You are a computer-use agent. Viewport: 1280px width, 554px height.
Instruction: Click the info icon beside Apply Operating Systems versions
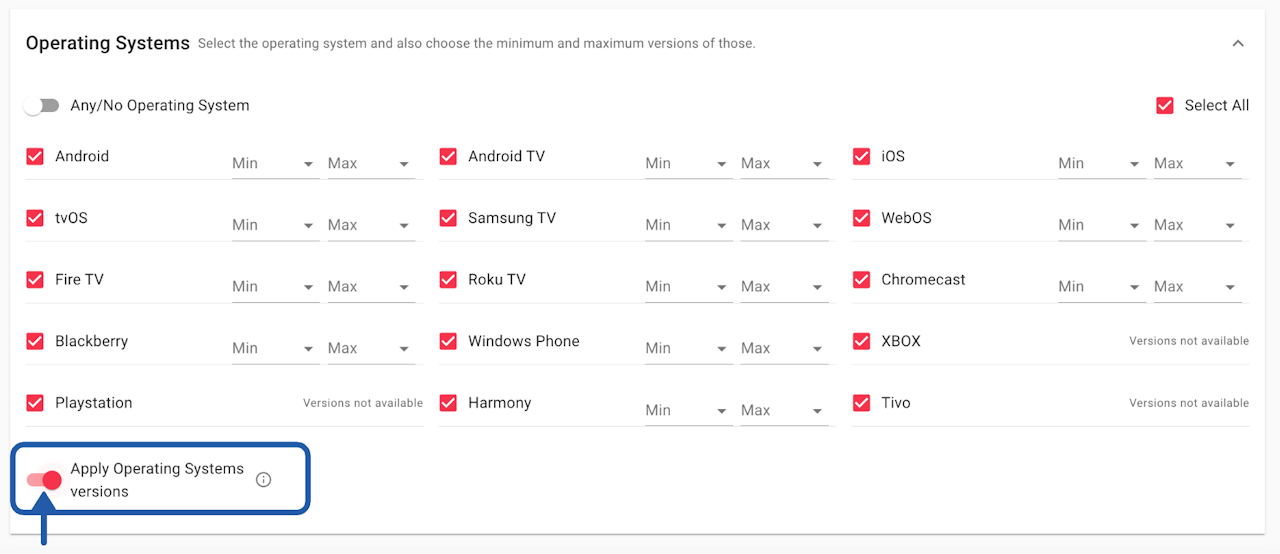pos(263,480)
